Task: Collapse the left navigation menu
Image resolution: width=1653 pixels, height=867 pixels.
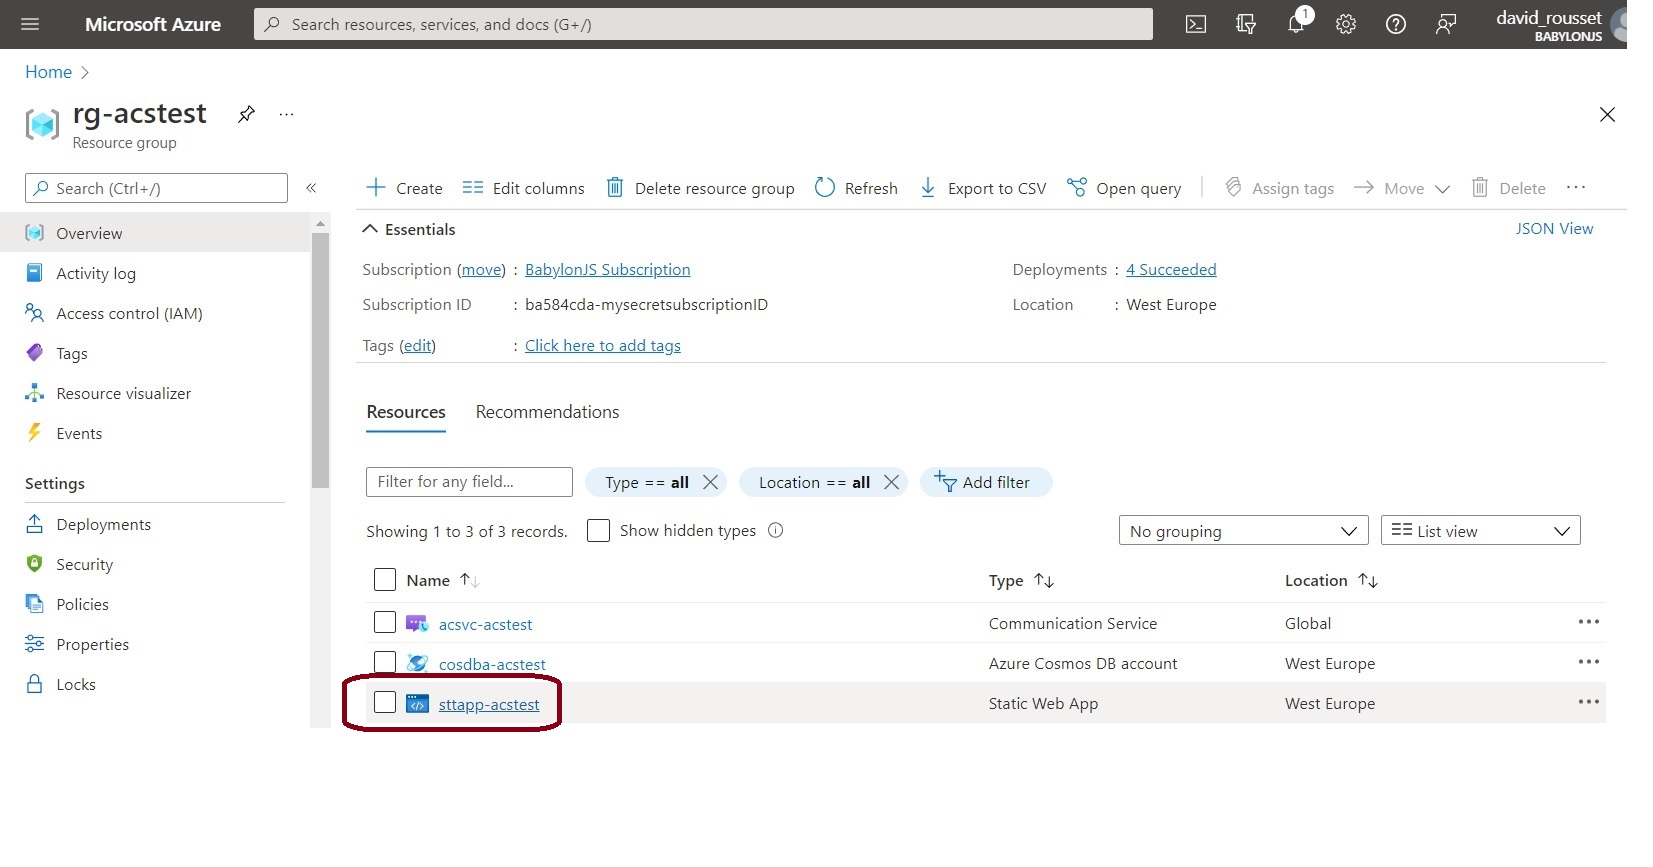Action: pos(311,188)
